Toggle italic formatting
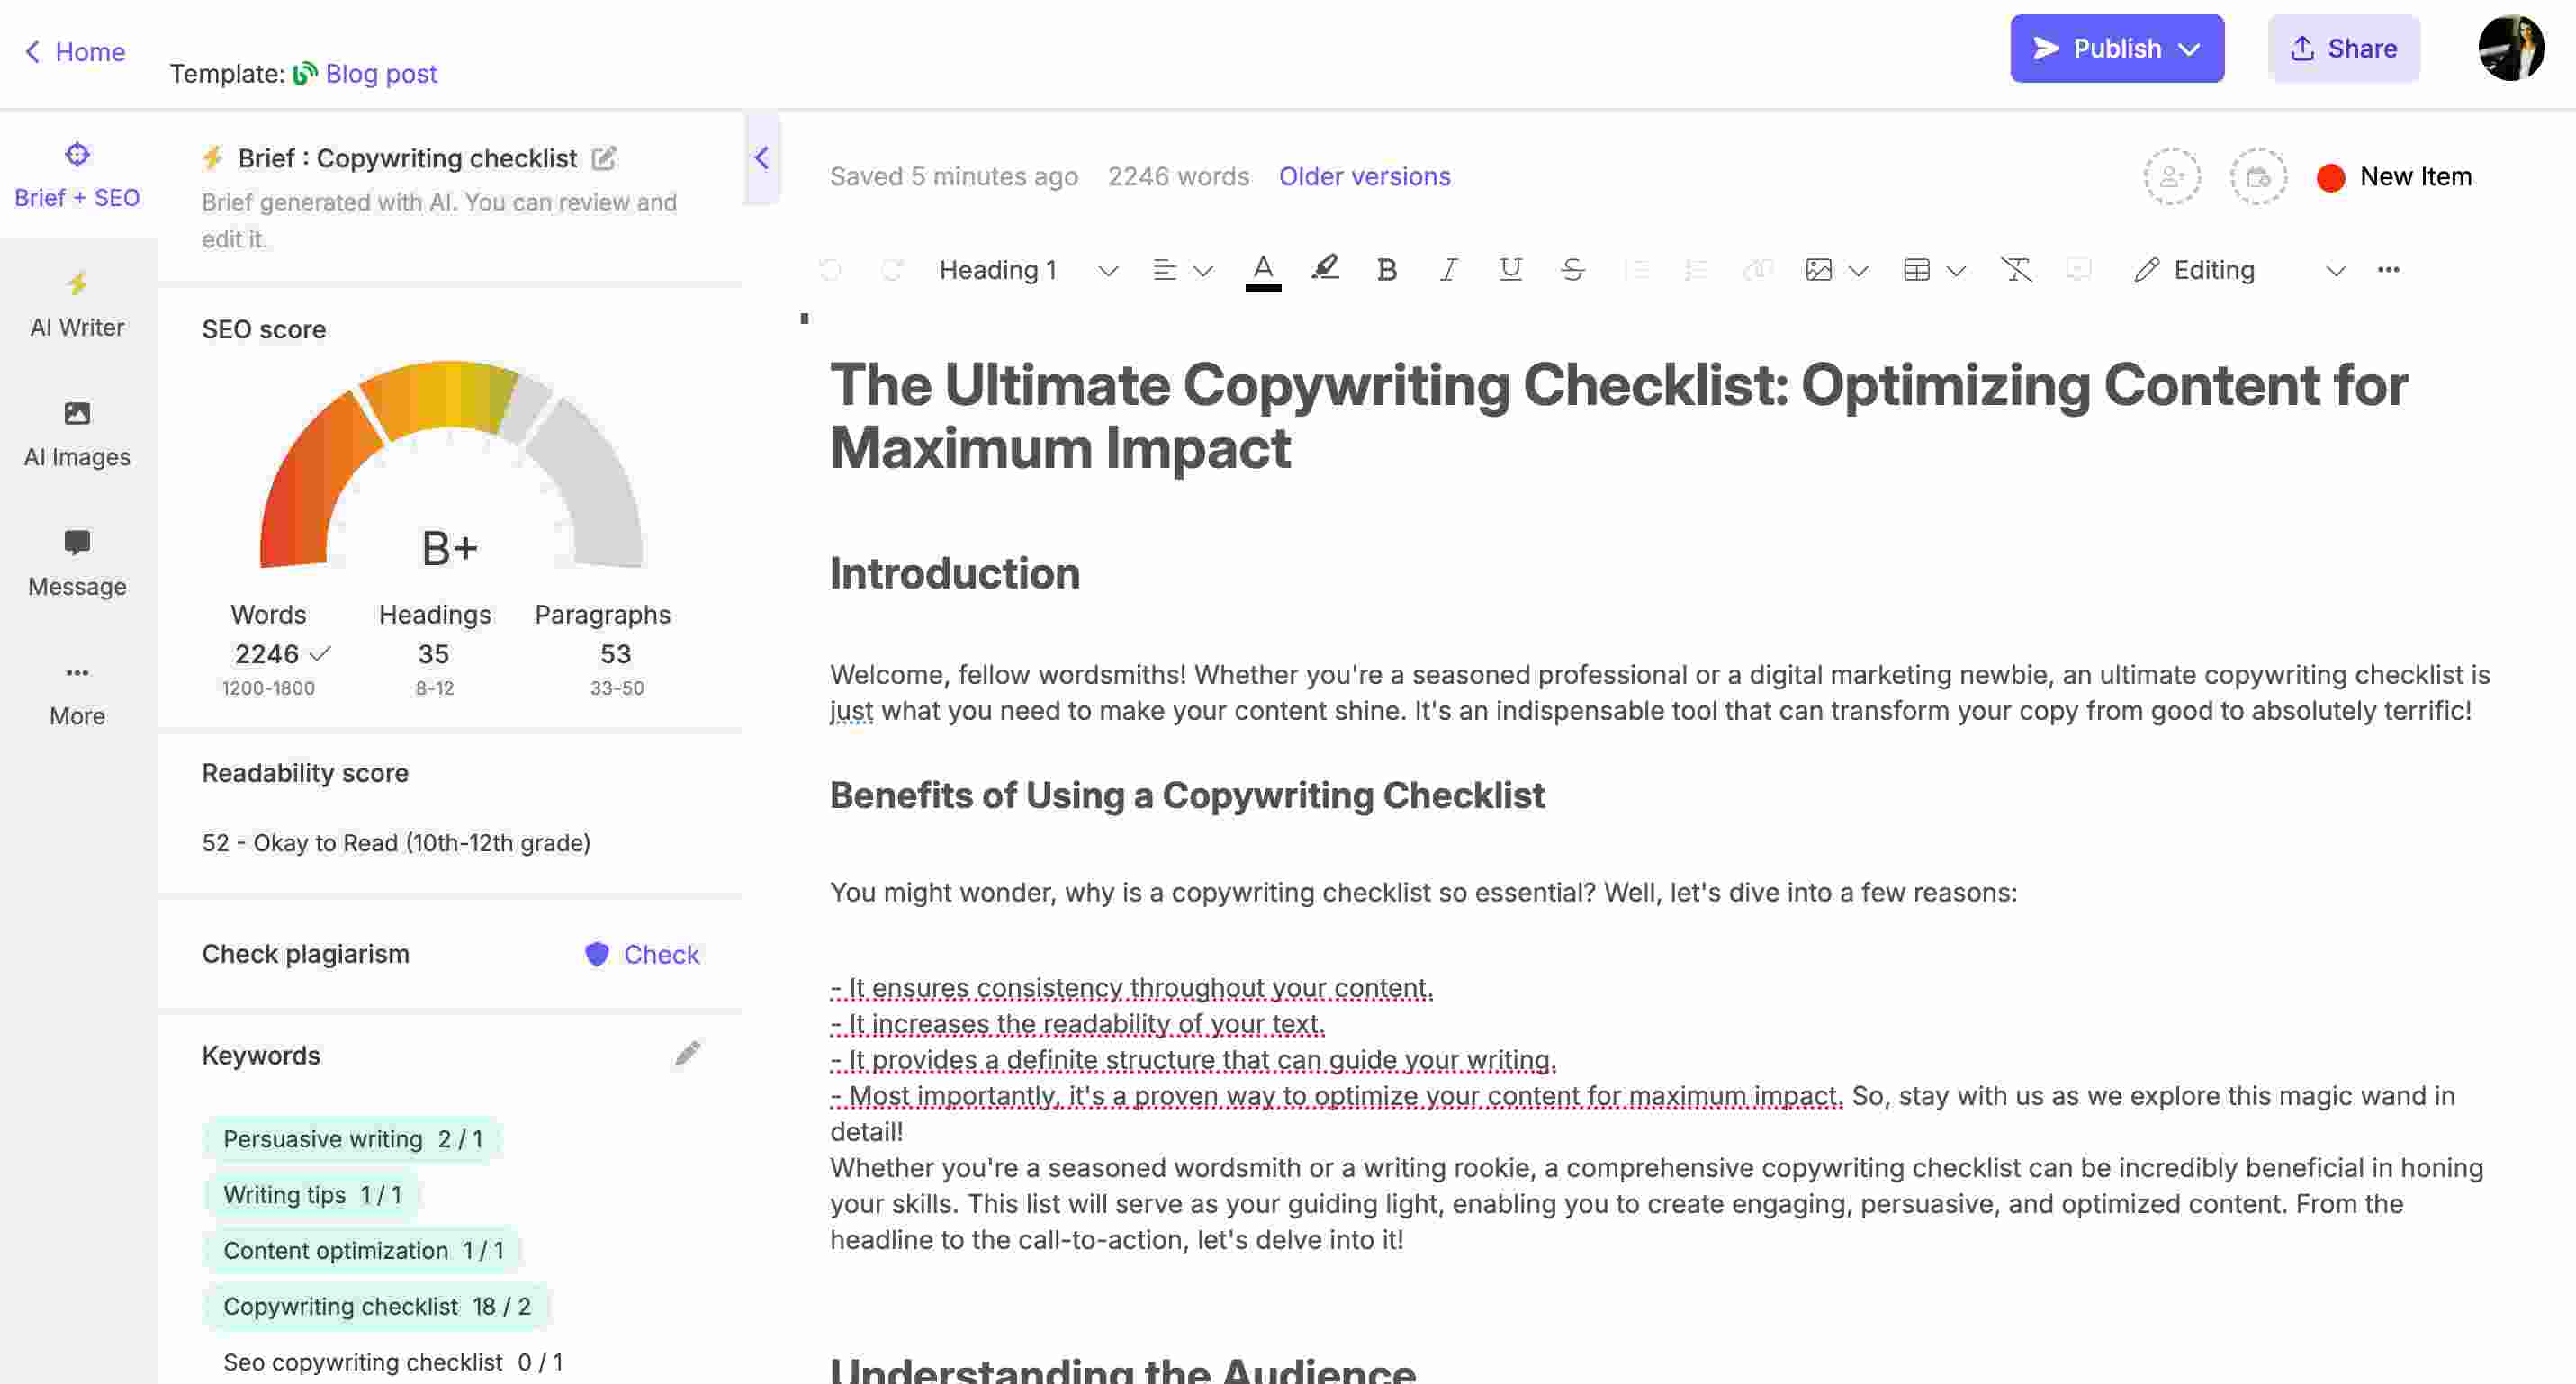The height and width of the screenshot is (1384, 2576). [1448, 270]
